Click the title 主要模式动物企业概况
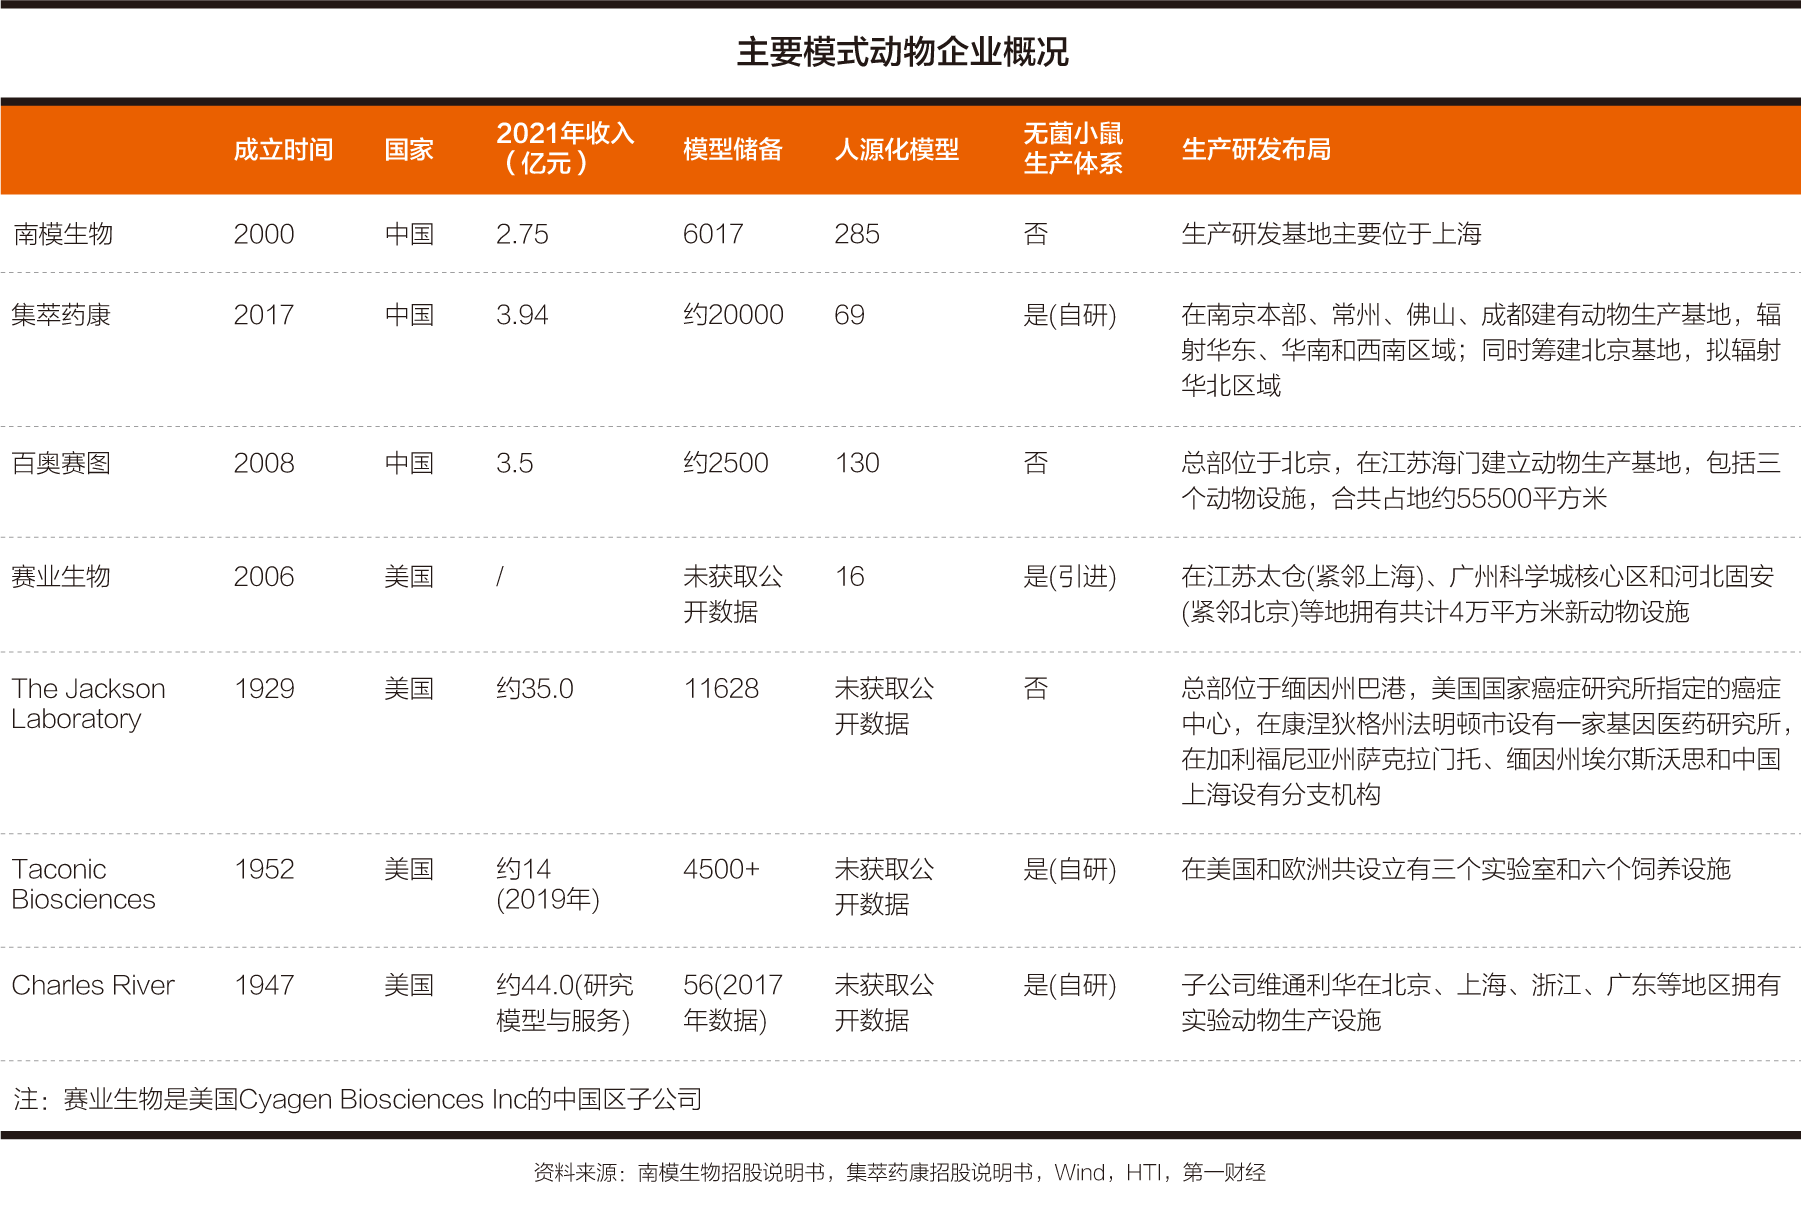Viewport: 1807px width, 1212px height. click(x=902, y=52)
